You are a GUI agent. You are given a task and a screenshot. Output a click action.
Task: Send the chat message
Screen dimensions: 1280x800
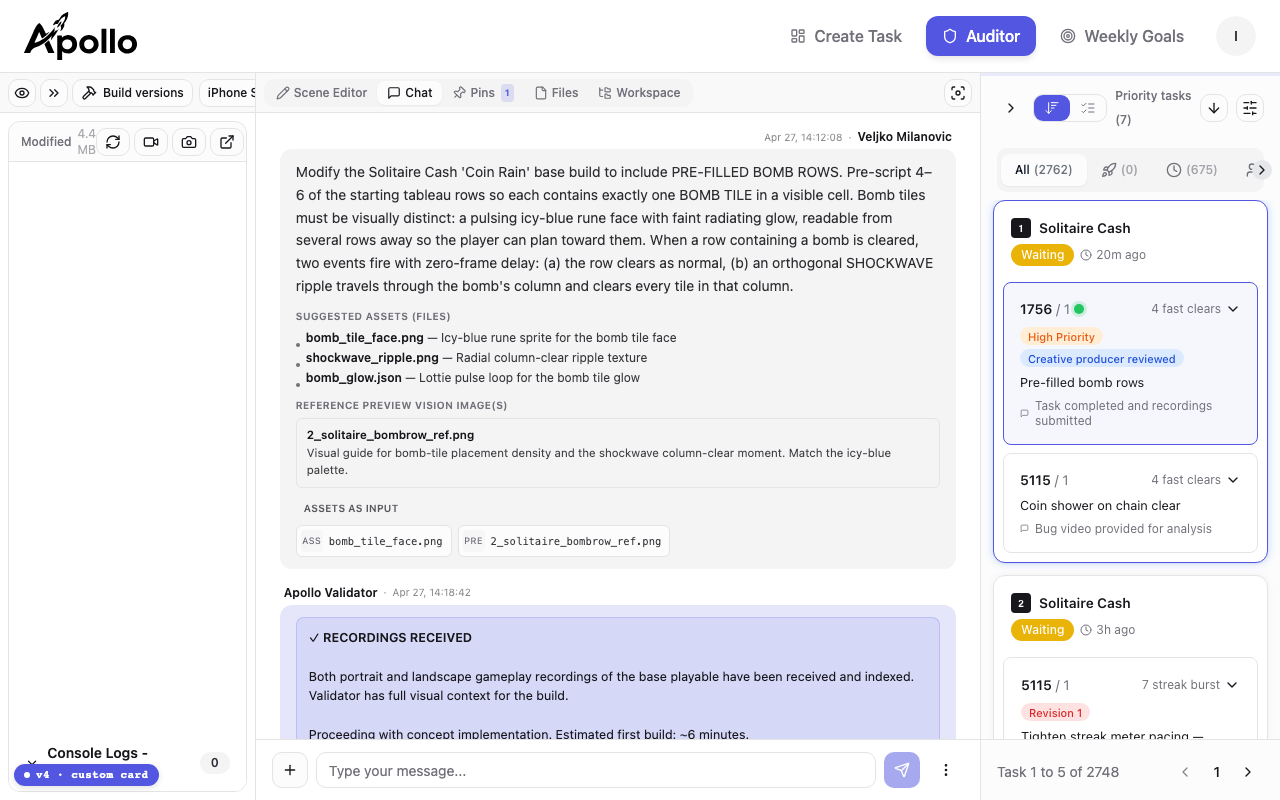(902, 770)
